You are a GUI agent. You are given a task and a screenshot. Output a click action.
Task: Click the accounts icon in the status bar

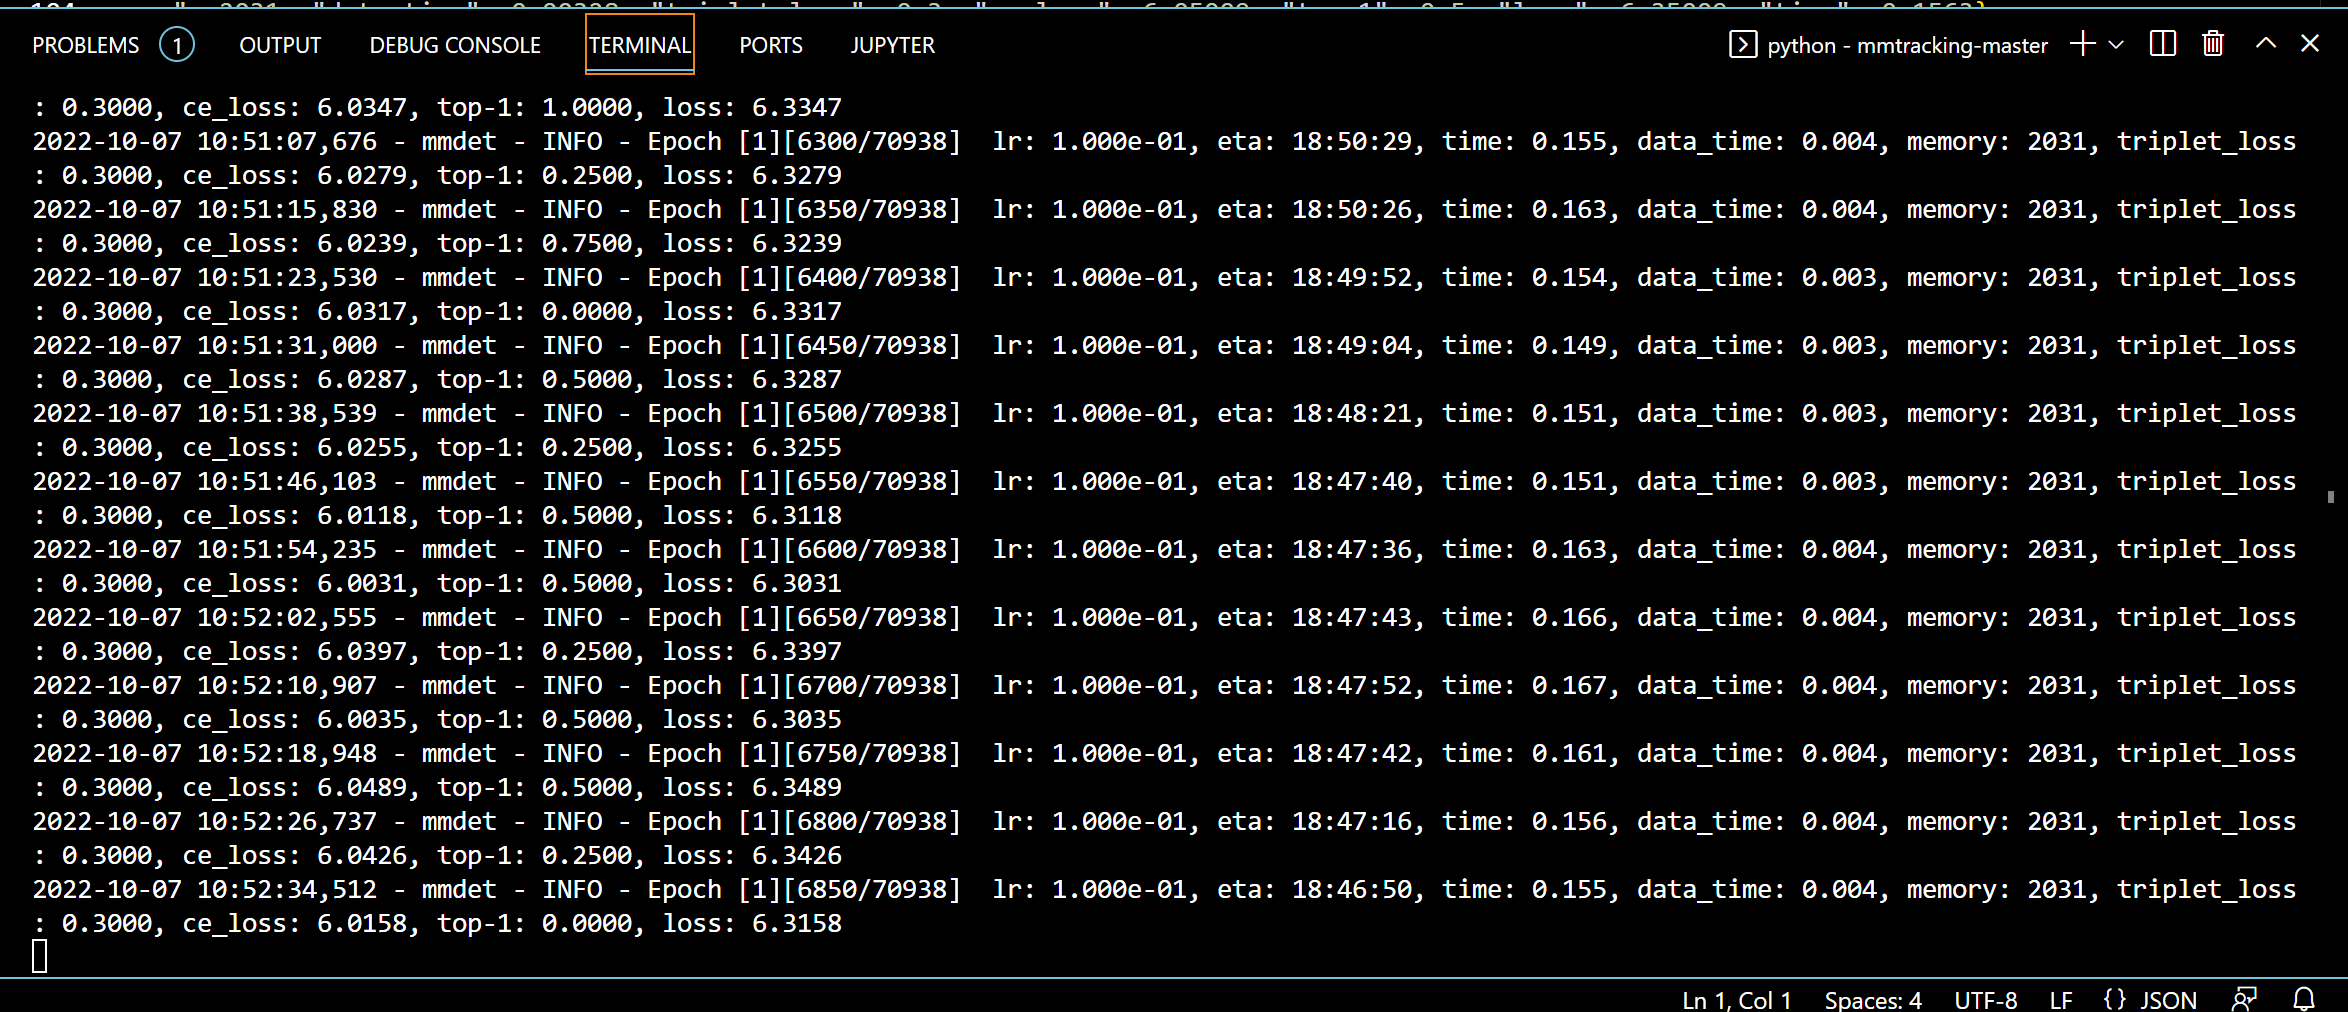pyautogui.click(x=2245, y=999)
